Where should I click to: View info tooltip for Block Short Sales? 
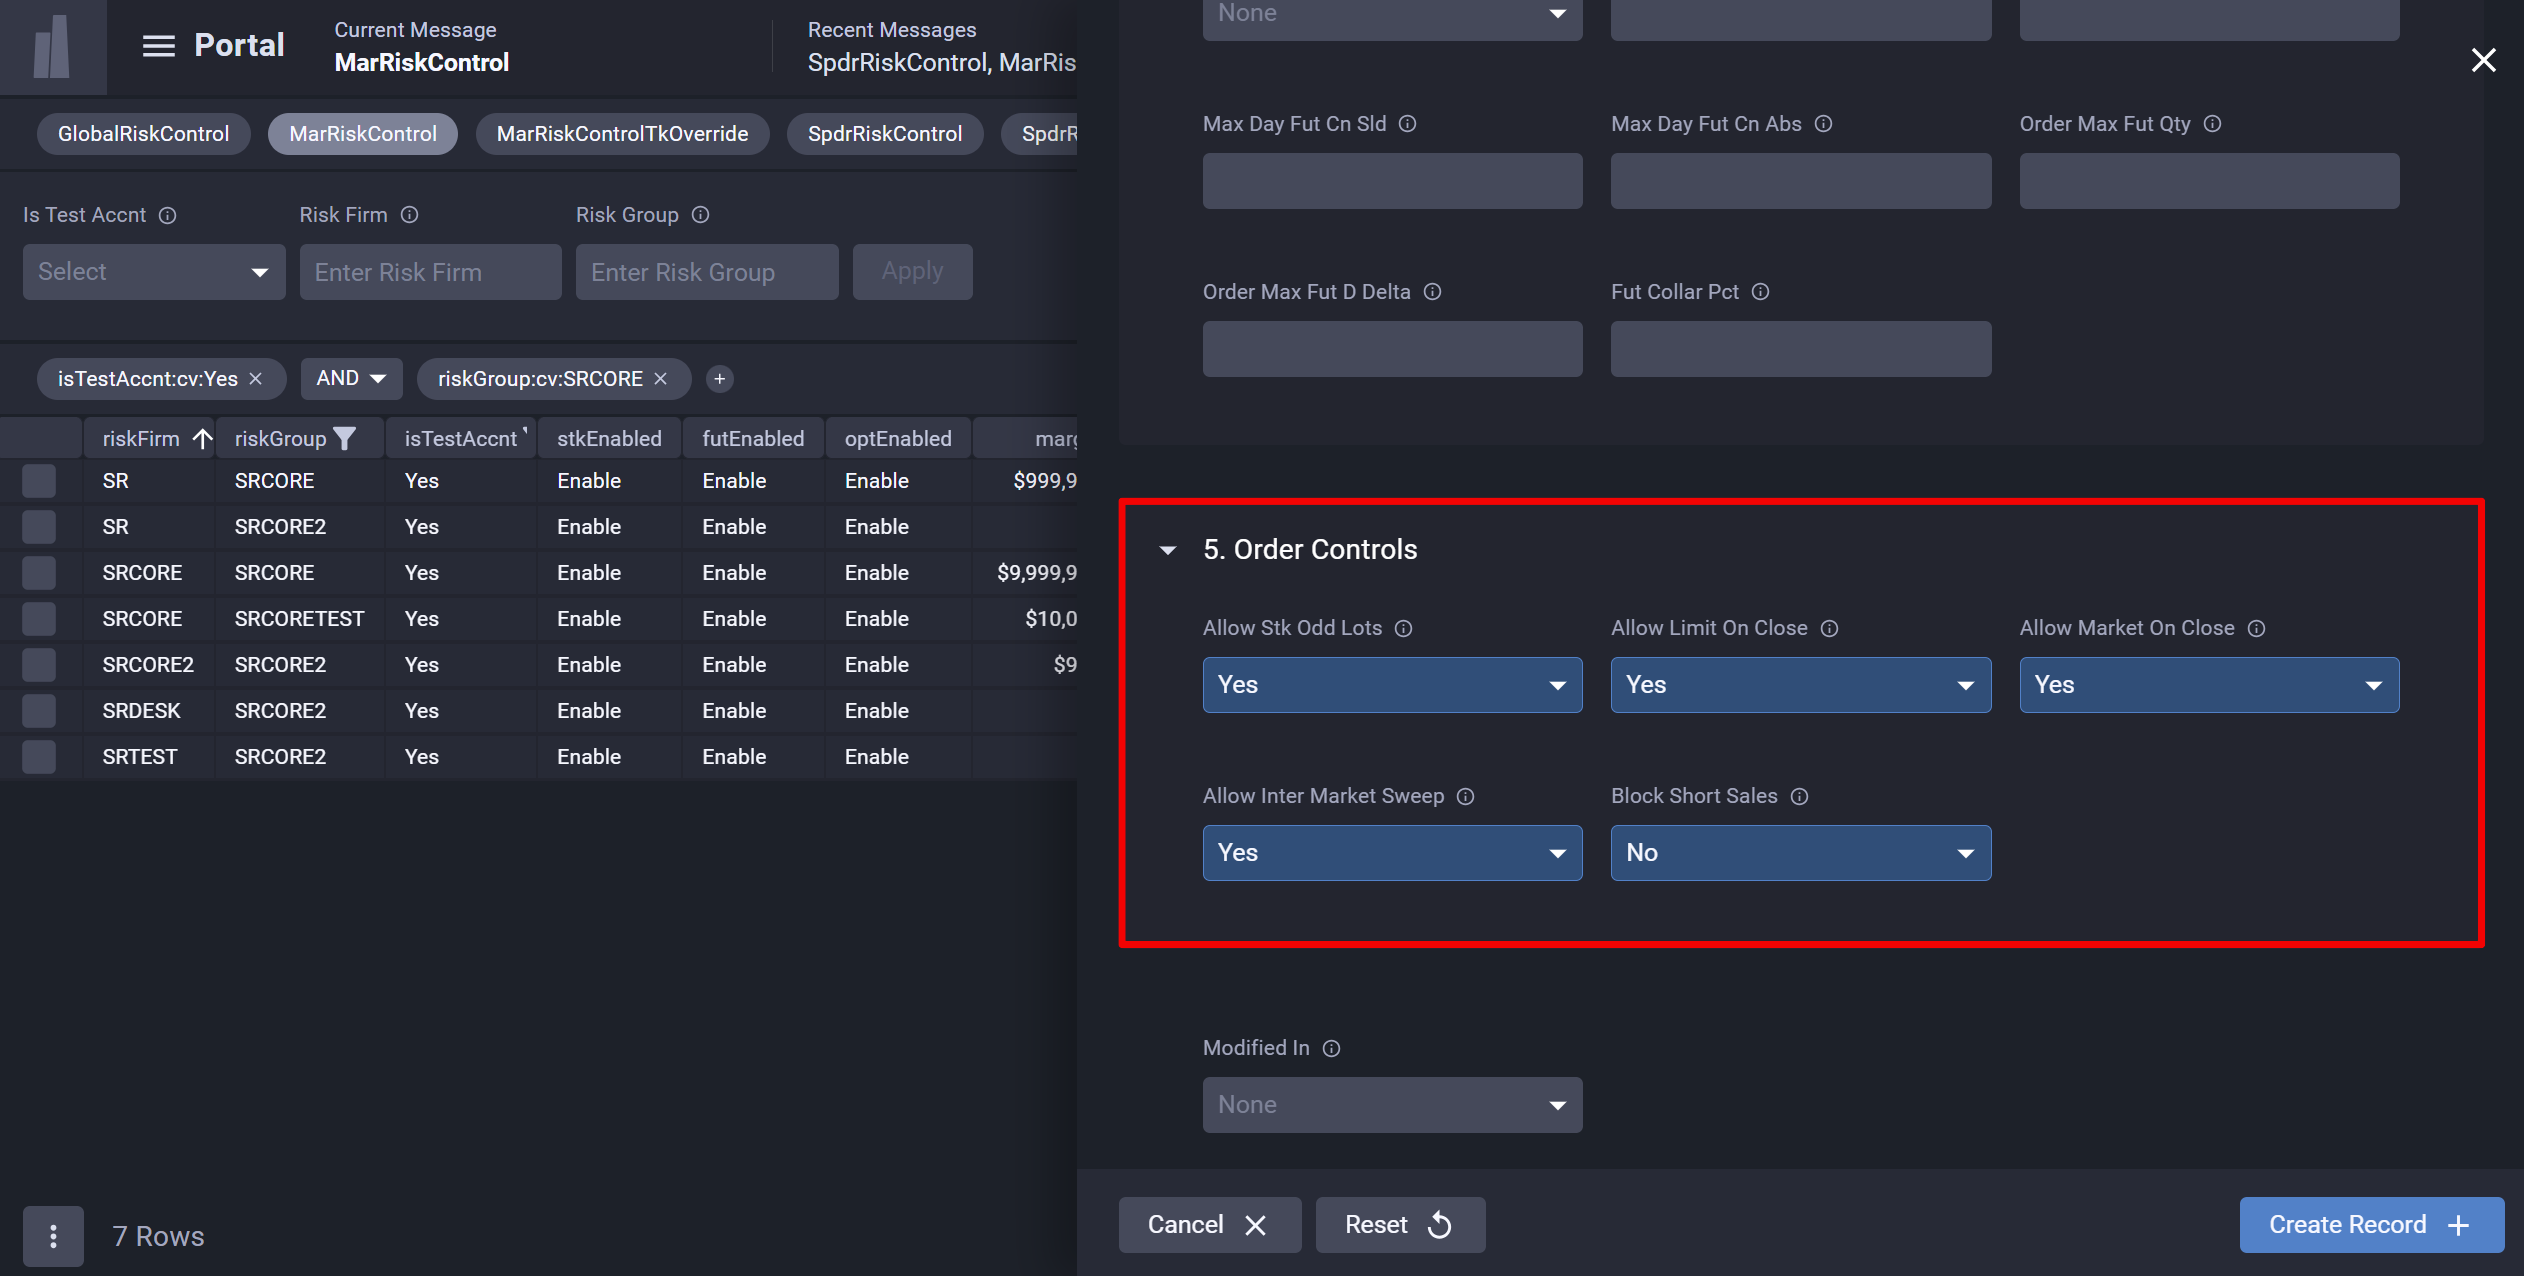click(1800, 796)
